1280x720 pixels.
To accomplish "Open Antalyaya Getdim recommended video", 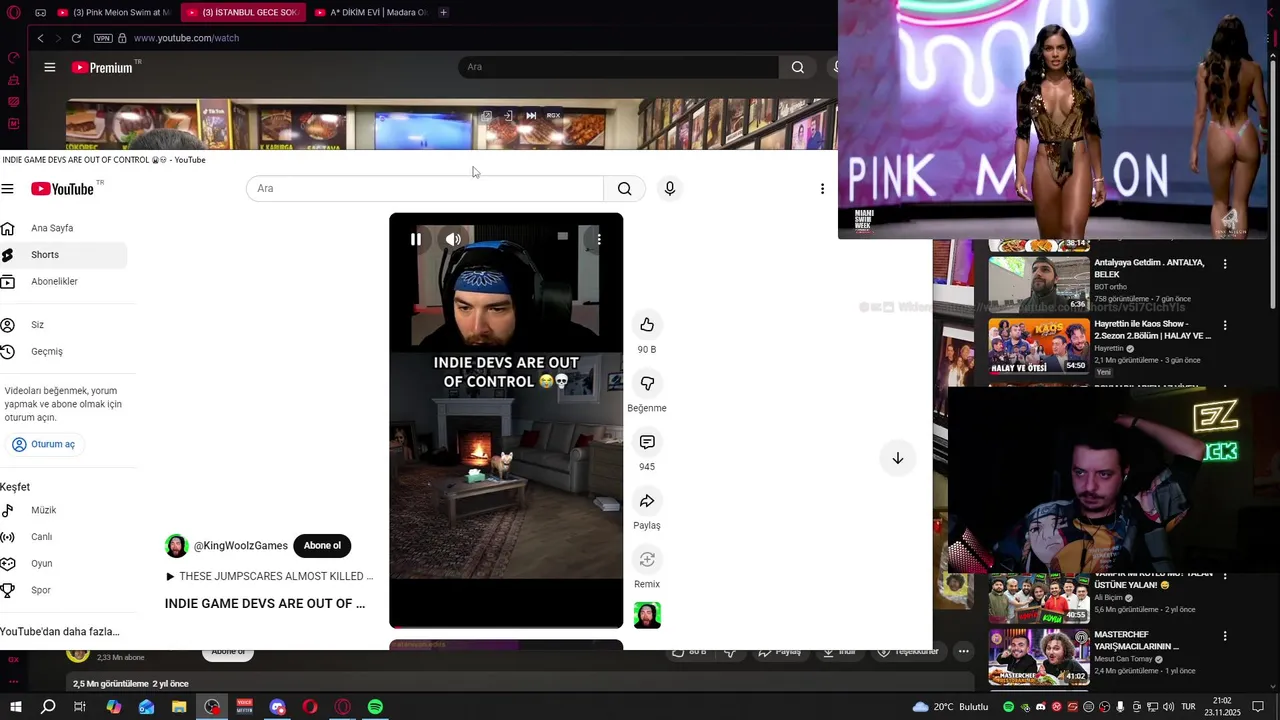I will tap(1039, 285).
